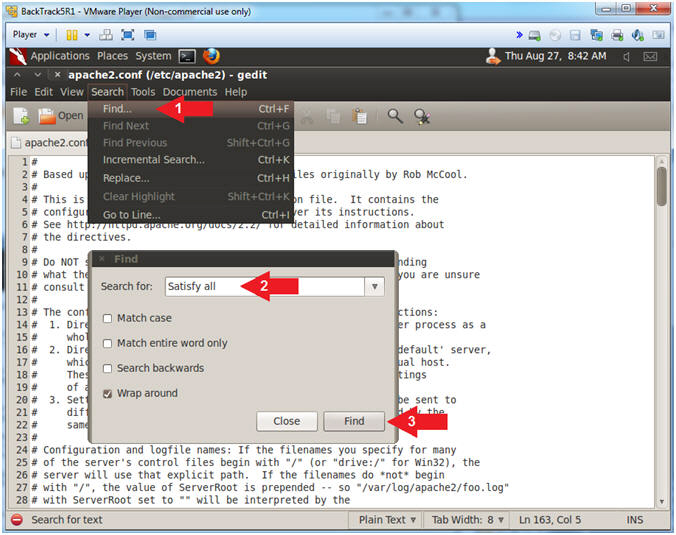Click VMware pause virtual machine icon
Screen dimensions: 676x535
pos(72,35)
